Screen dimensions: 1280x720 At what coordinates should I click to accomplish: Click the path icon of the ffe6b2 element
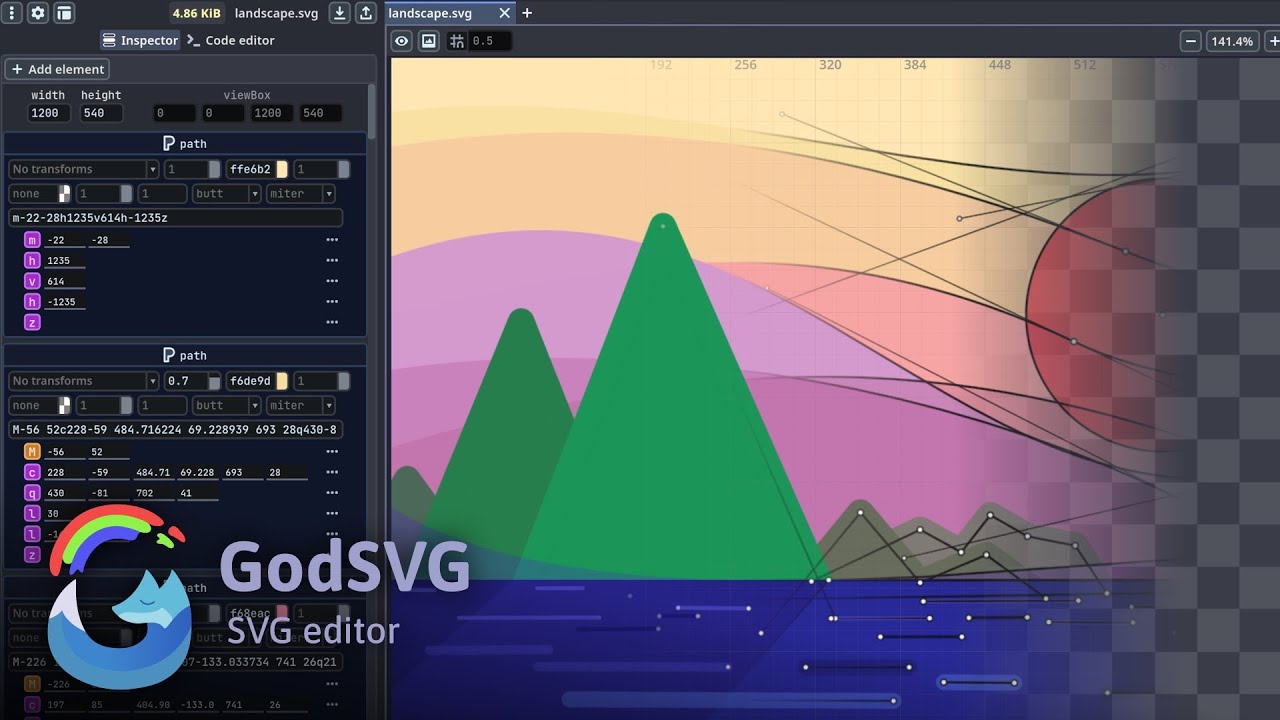click(168, 144)
